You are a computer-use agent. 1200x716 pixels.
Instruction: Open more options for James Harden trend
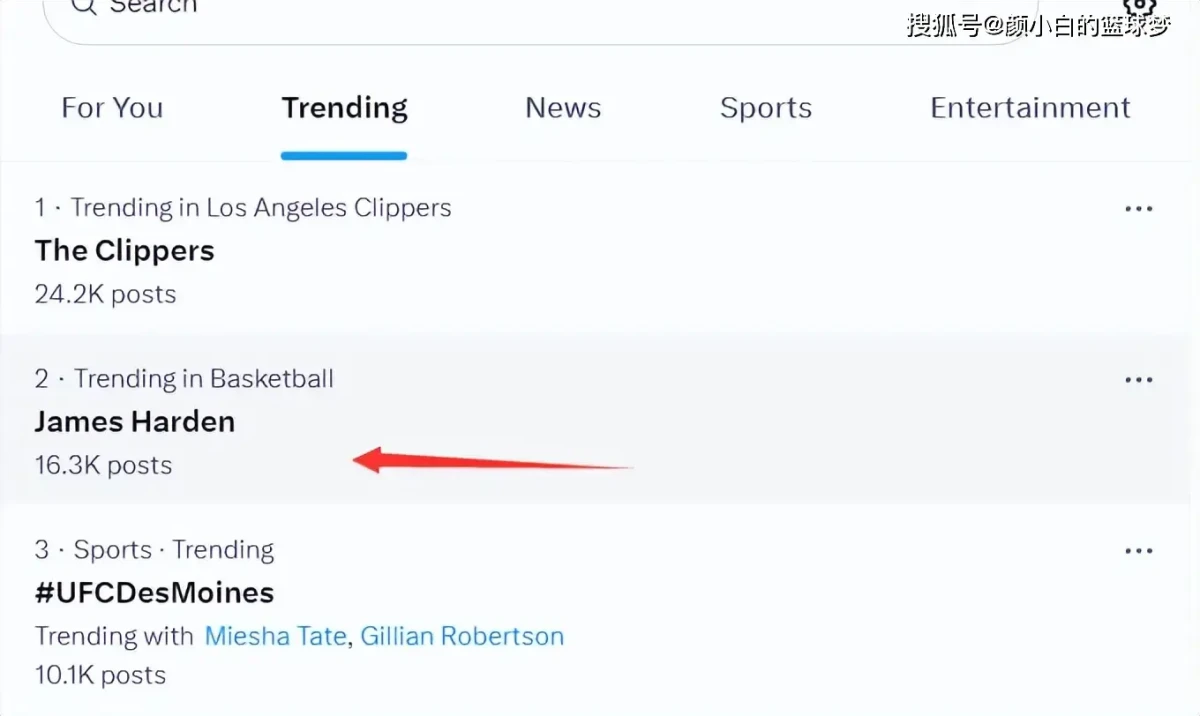[1139, 380]
